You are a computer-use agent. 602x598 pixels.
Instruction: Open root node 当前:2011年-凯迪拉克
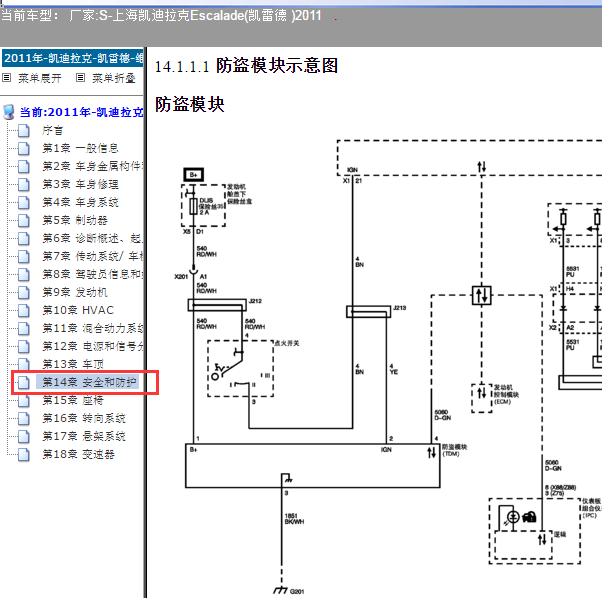pos(81,112)
